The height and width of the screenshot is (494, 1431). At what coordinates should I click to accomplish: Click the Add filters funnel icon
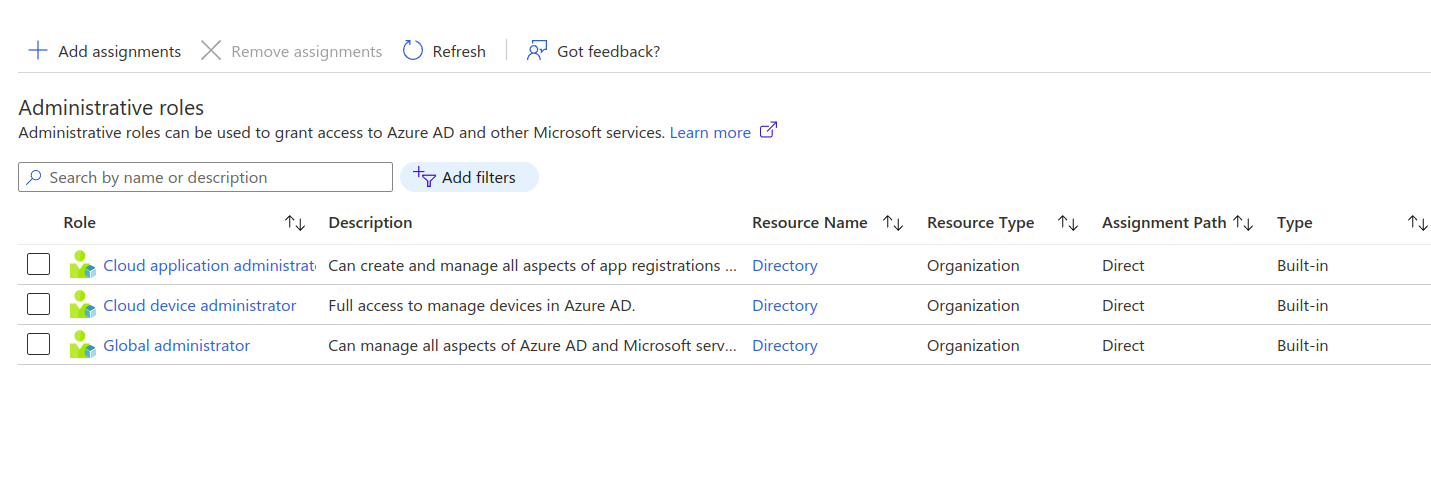(425, 177)
